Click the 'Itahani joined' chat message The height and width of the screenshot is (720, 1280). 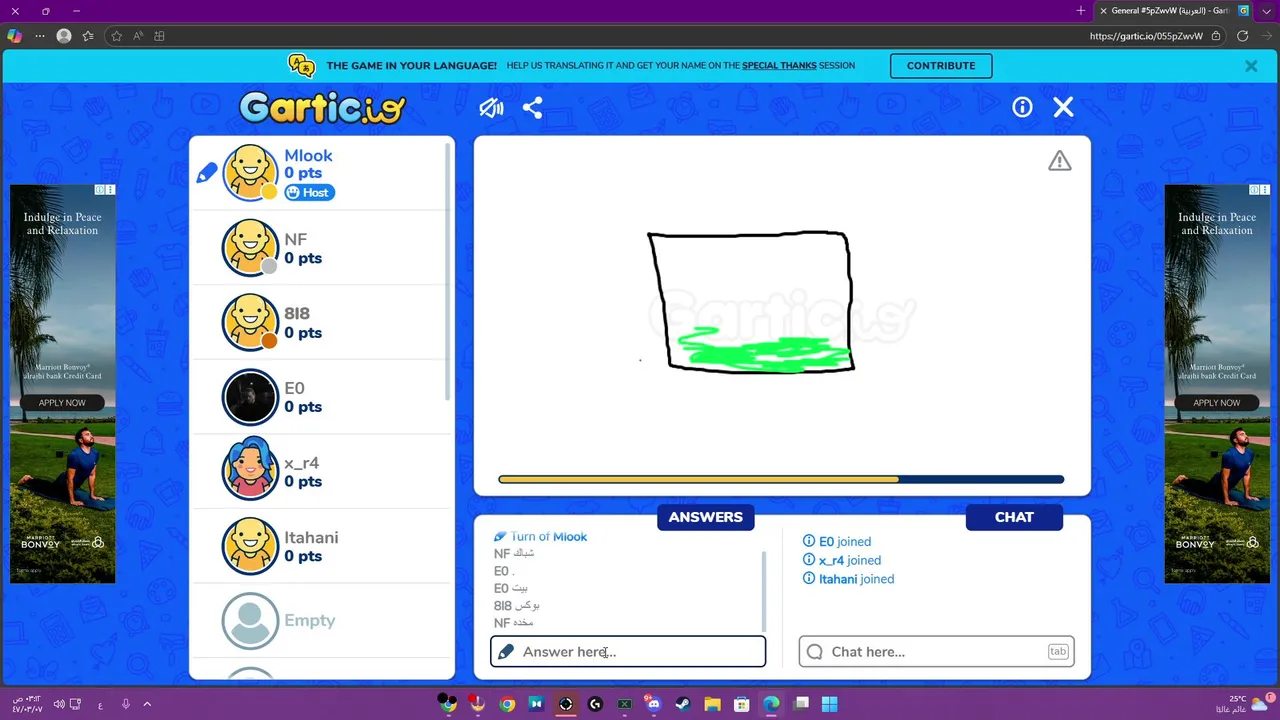(849, 579)
